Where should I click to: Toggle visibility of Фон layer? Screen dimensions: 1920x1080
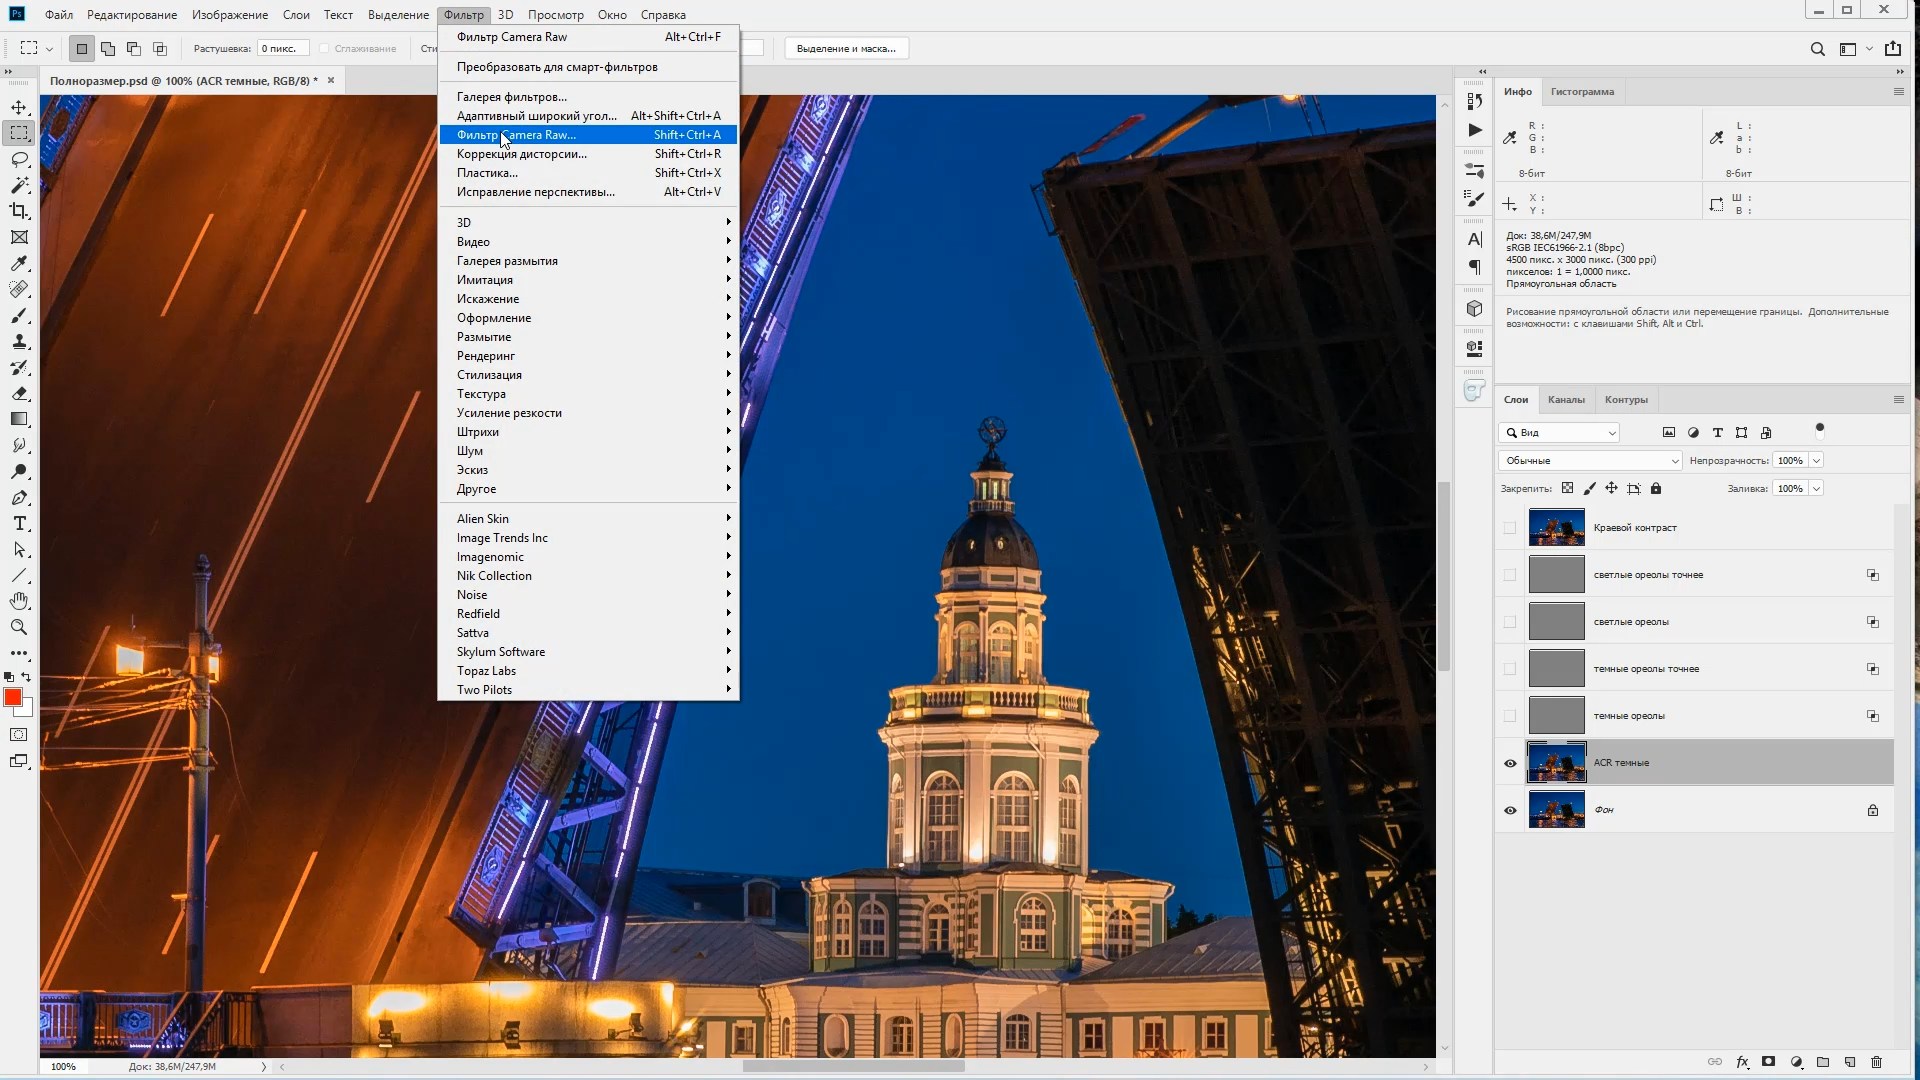[1510, 810]
